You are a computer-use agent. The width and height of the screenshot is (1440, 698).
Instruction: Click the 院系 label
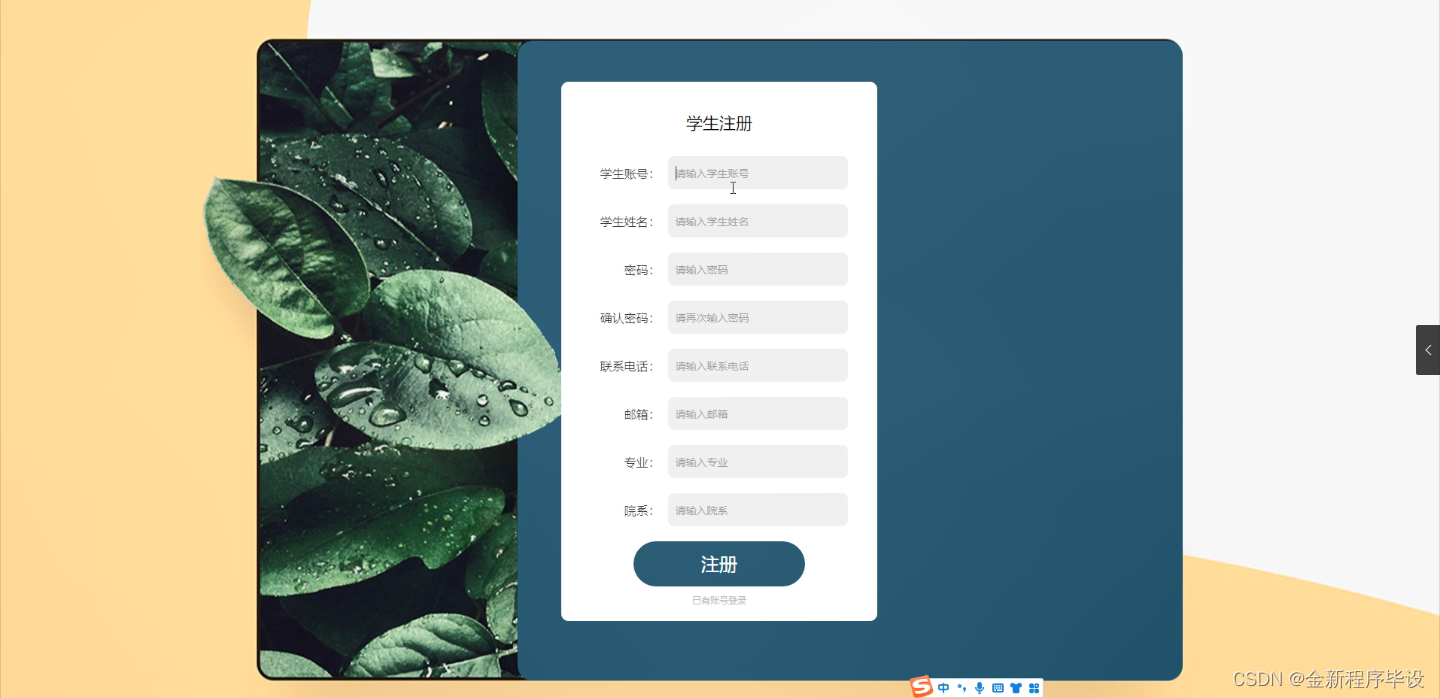[x=638, y=510]
